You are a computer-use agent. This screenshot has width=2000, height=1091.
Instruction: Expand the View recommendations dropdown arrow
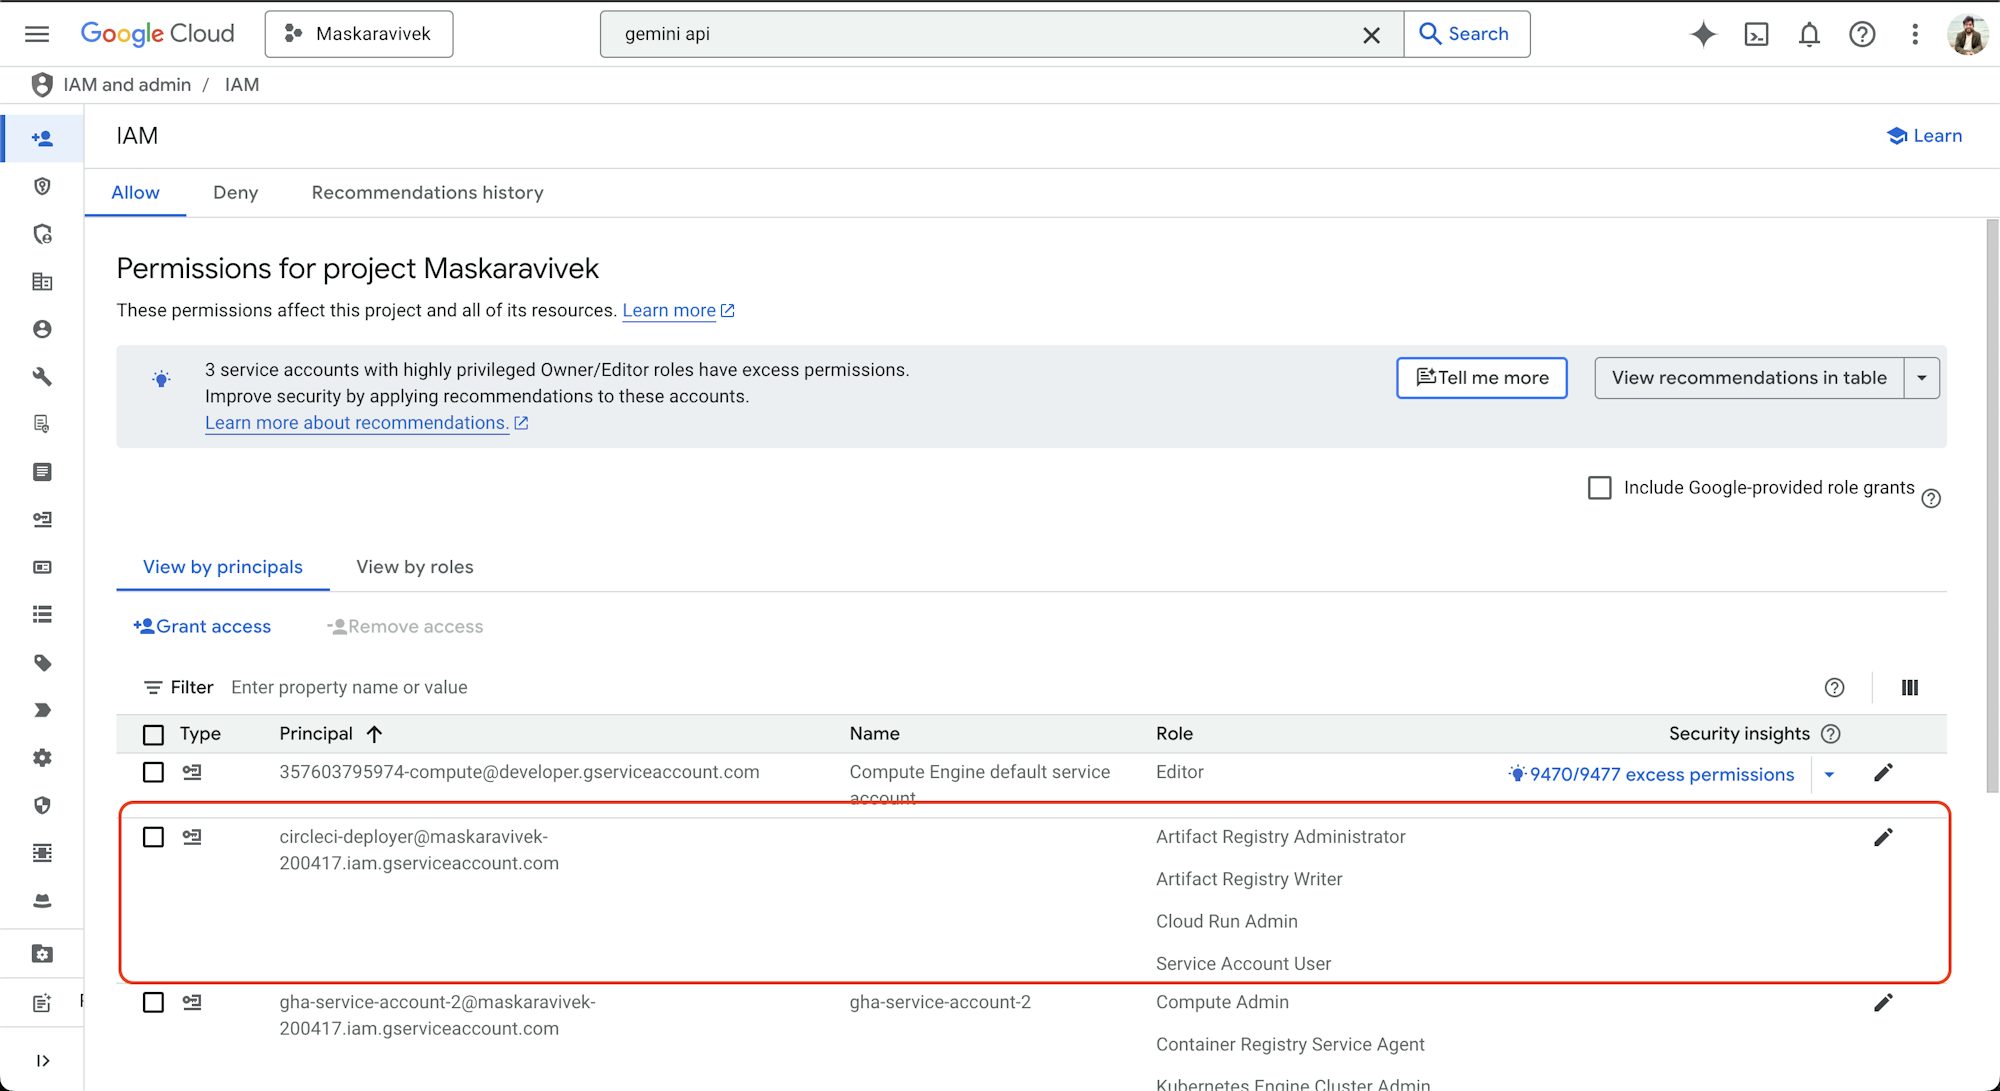1922,378
